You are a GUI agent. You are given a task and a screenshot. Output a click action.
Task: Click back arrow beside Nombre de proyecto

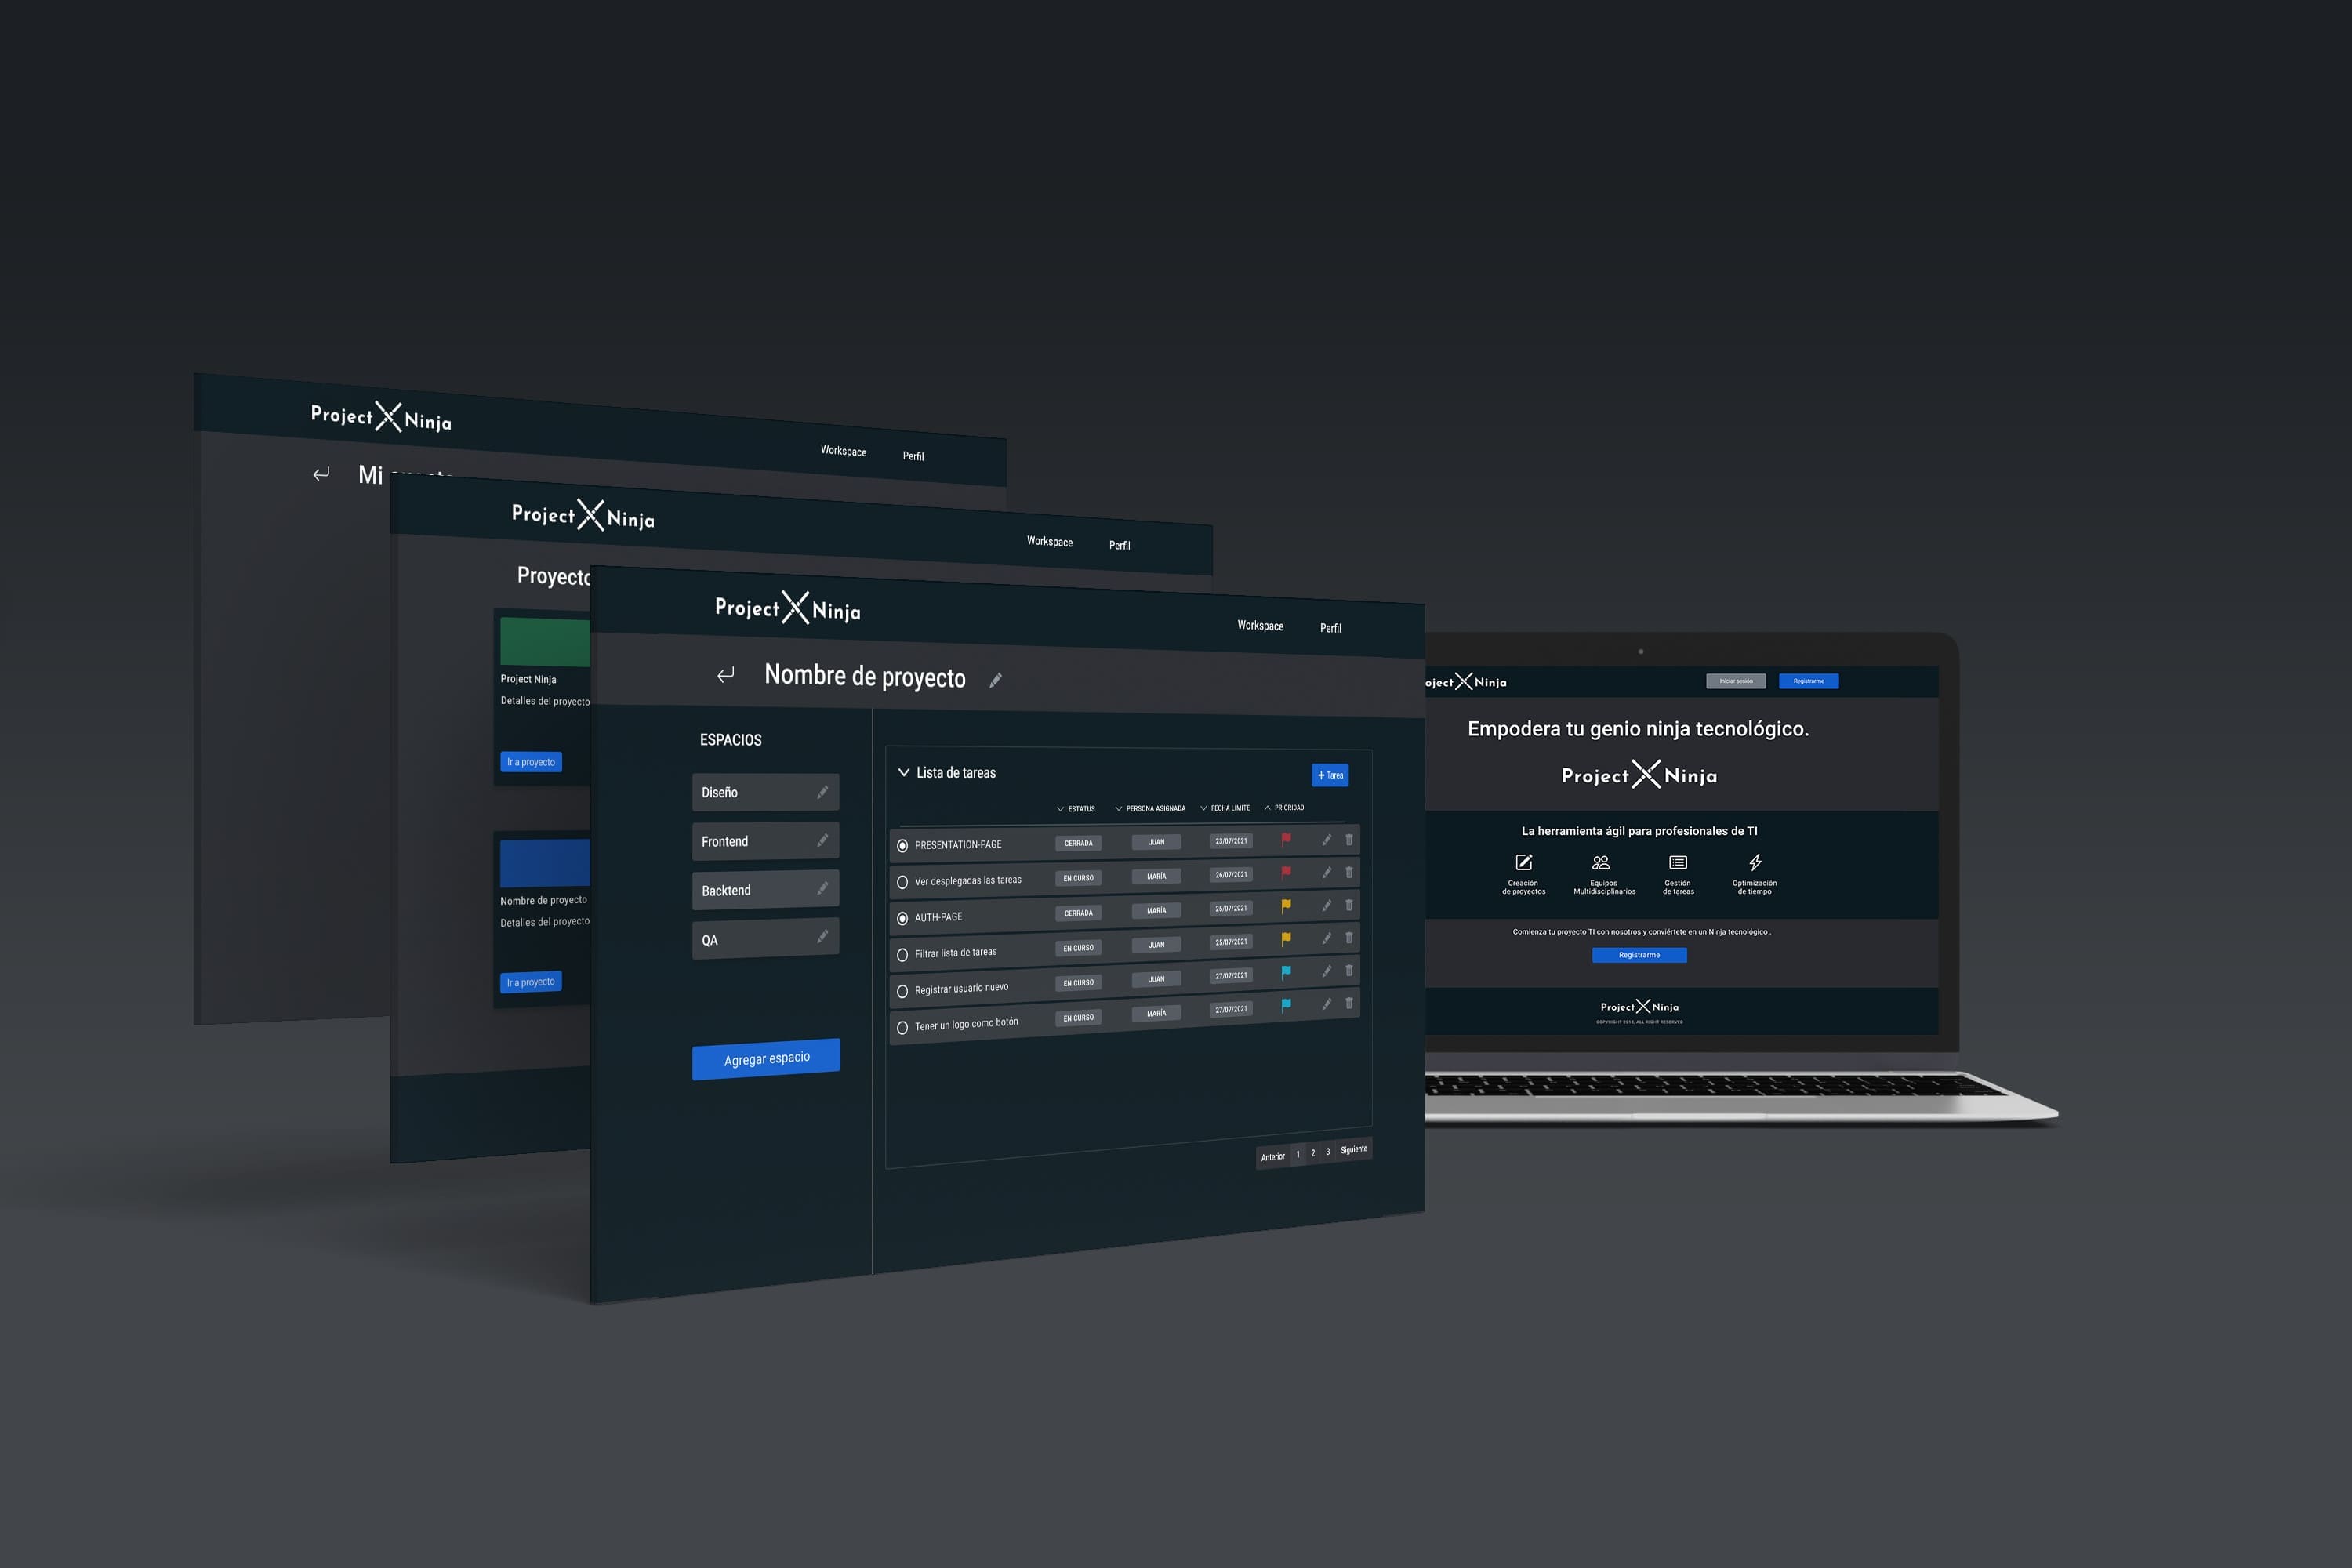click(x=726, y=674)
